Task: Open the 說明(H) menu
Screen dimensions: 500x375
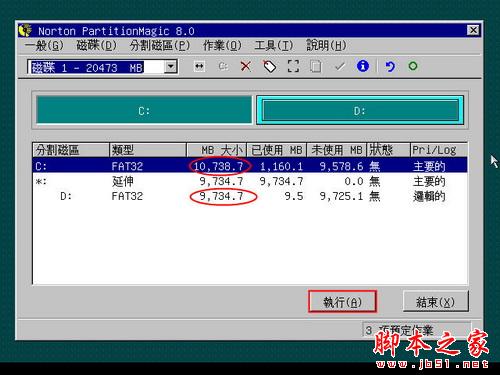Action: (326, 46)
